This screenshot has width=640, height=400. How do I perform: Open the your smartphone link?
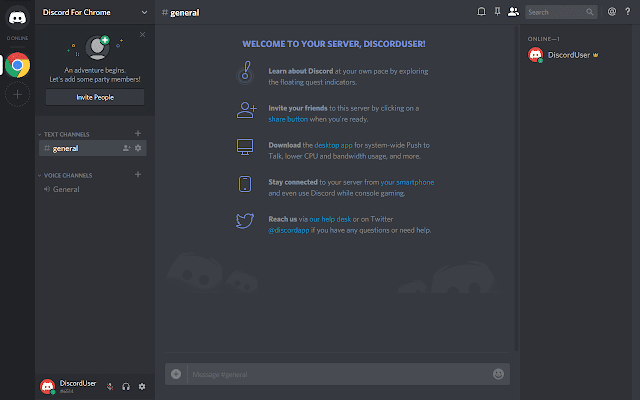407,182
